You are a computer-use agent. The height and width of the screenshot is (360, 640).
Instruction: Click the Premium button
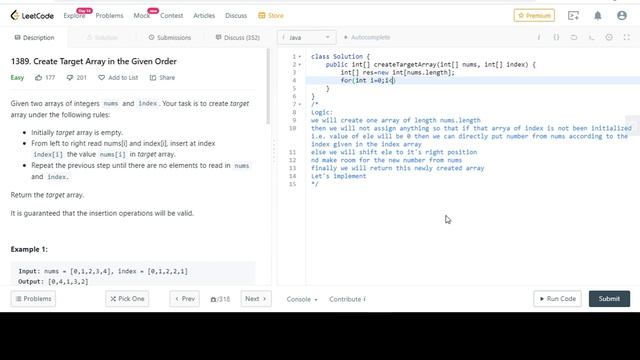click(534, 16)
